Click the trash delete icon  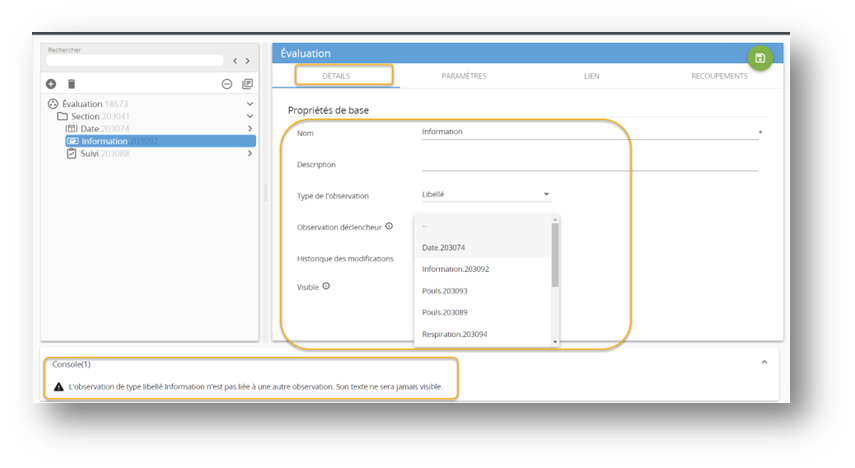click(x=71, y=84)
